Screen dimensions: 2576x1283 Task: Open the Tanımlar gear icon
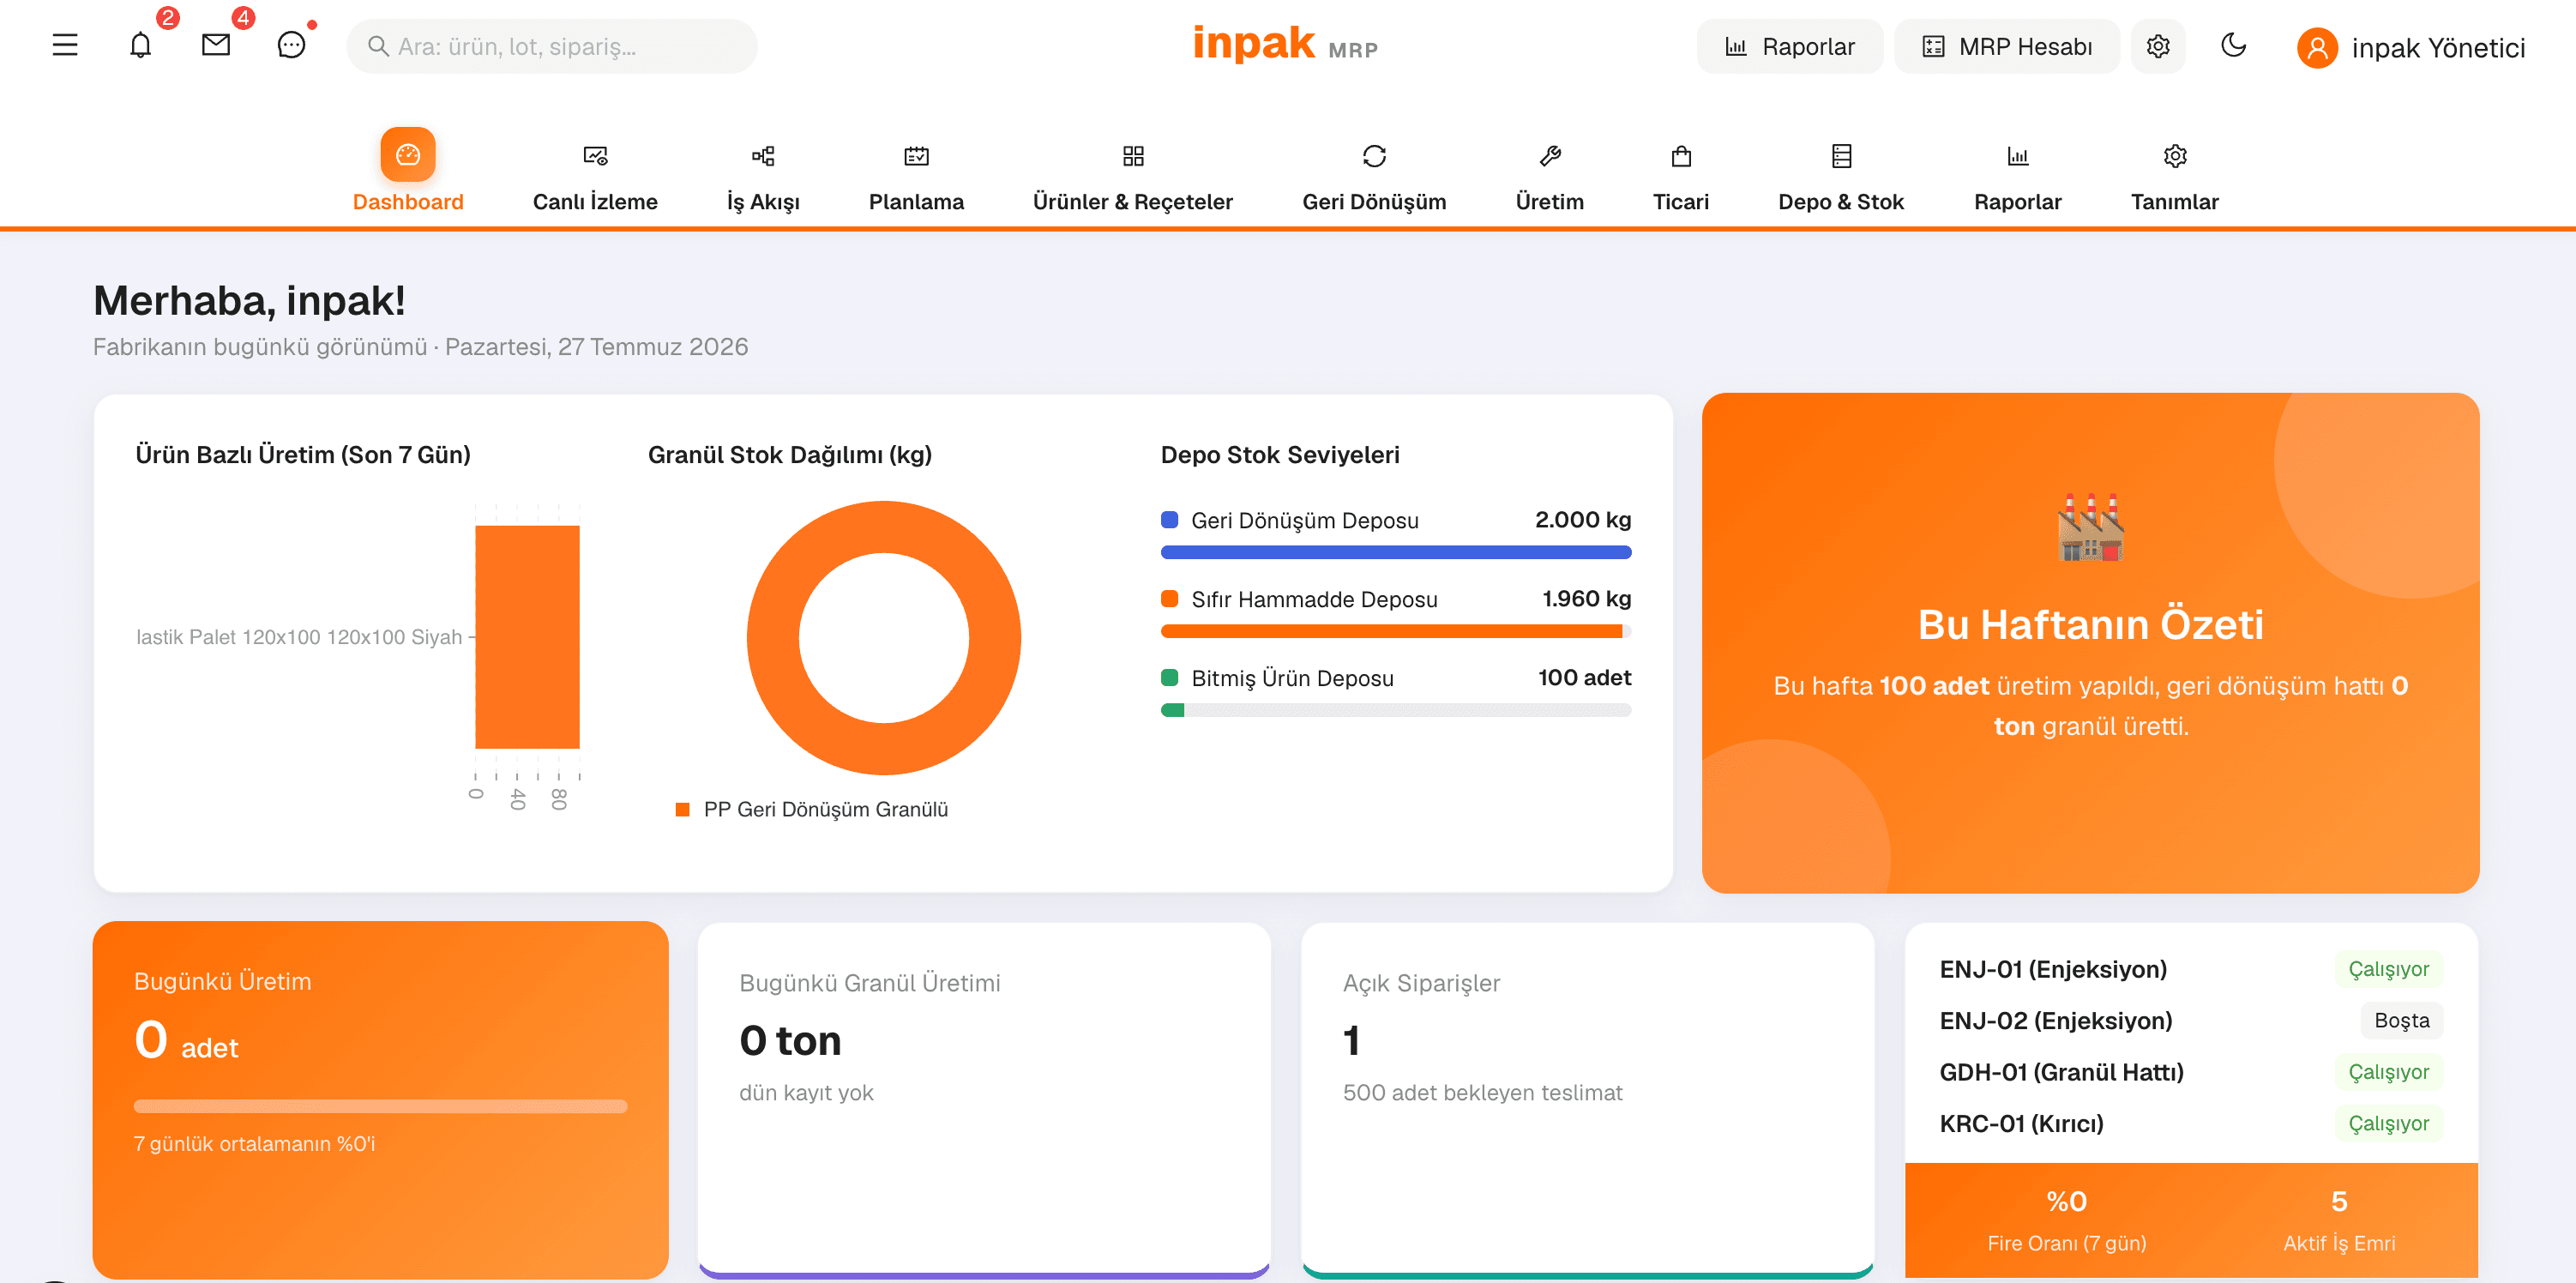coord(2175,156)
